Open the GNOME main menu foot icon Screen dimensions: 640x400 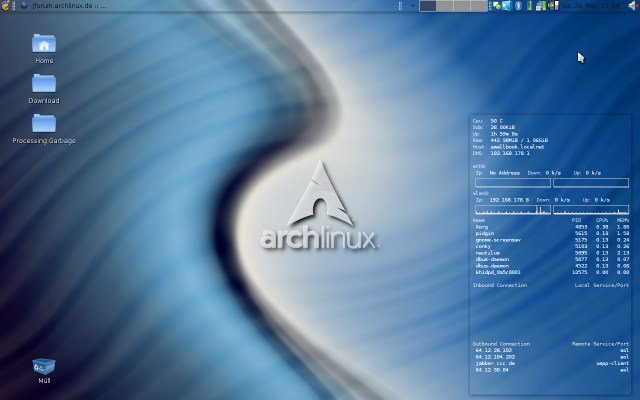5,5
